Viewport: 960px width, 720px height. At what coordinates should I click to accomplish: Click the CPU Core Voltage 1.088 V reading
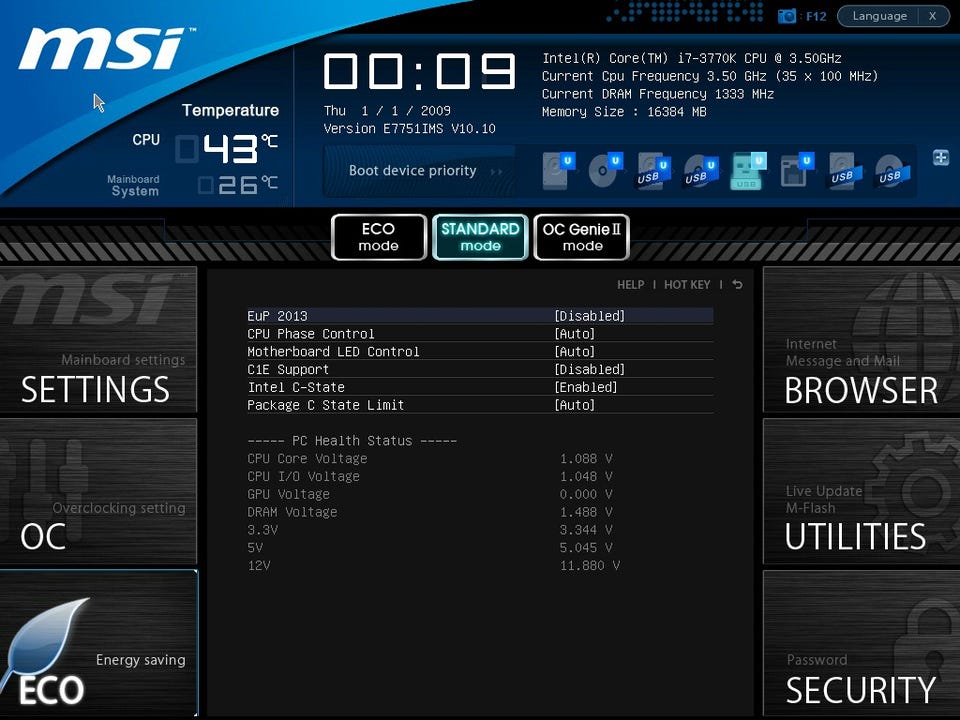[586, 459]
